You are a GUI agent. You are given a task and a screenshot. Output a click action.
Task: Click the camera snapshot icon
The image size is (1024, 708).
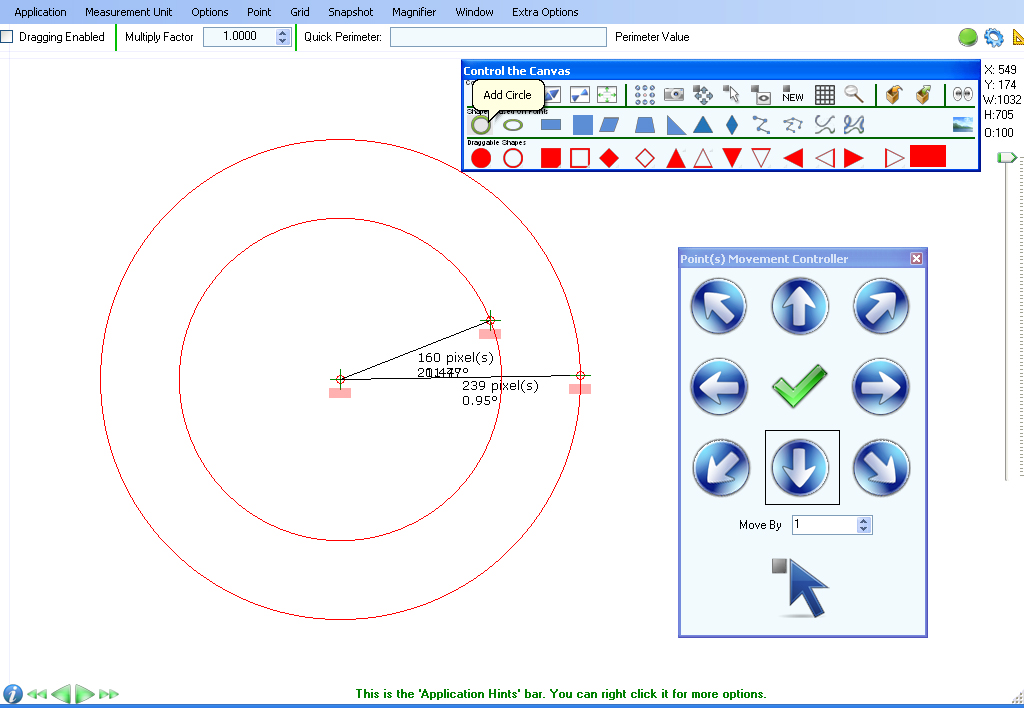(x=673, y=95)
